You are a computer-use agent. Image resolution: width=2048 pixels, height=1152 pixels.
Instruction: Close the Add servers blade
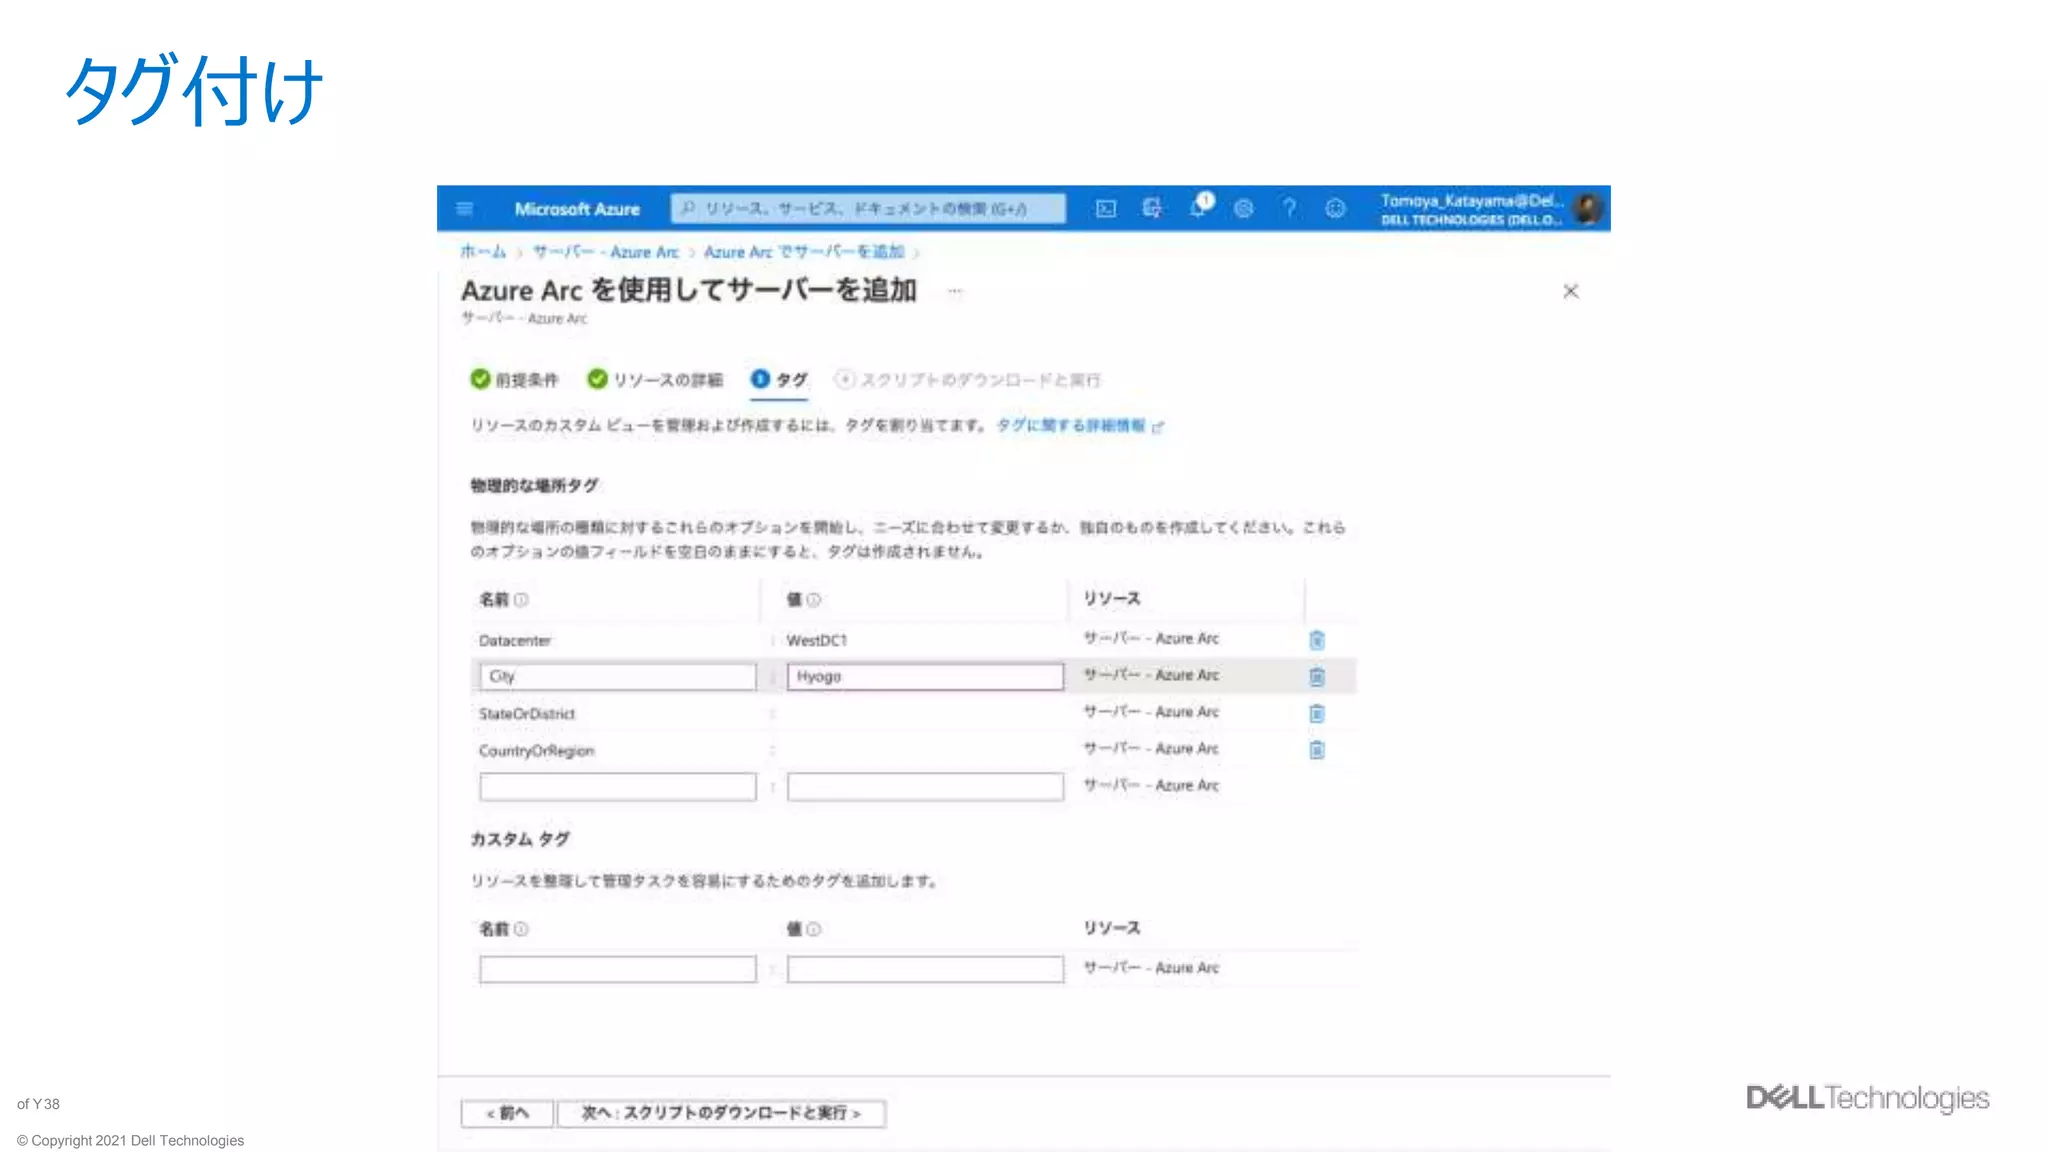pos(1570,291)
